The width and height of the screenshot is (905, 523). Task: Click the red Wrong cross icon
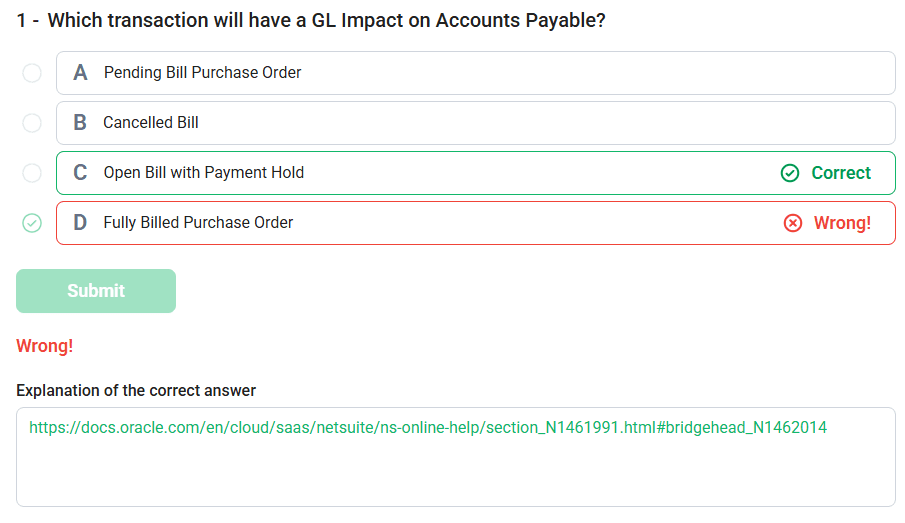792,223
